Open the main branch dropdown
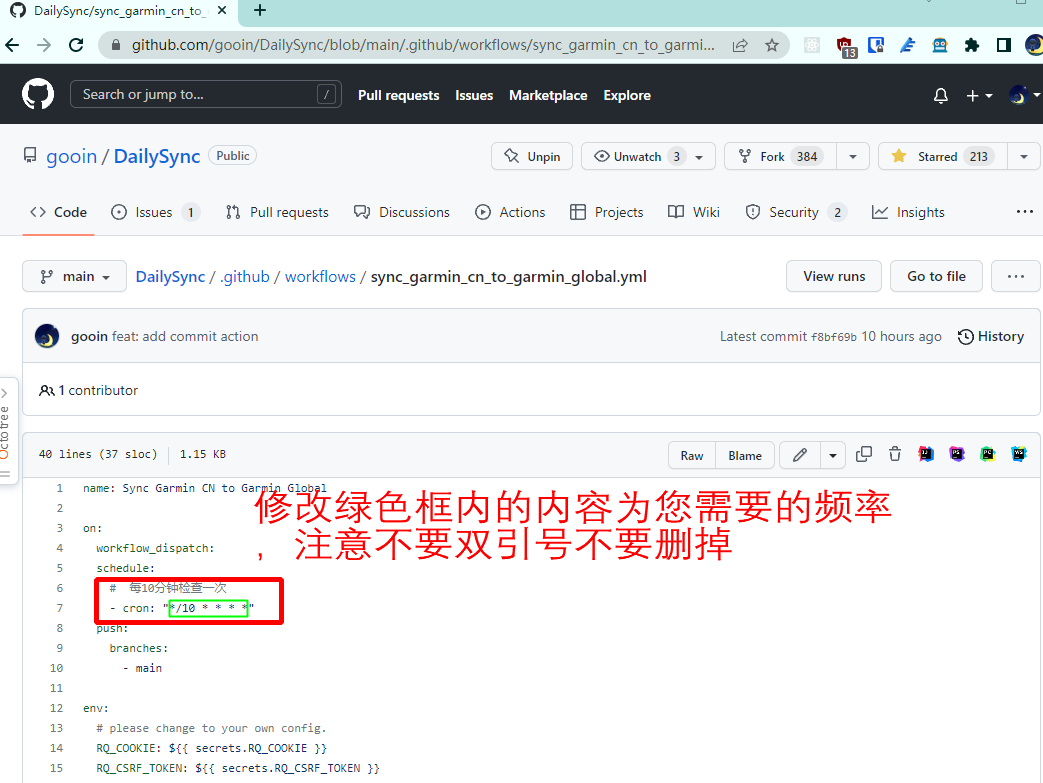The image size is (1043, 783). tap(74, 276)
